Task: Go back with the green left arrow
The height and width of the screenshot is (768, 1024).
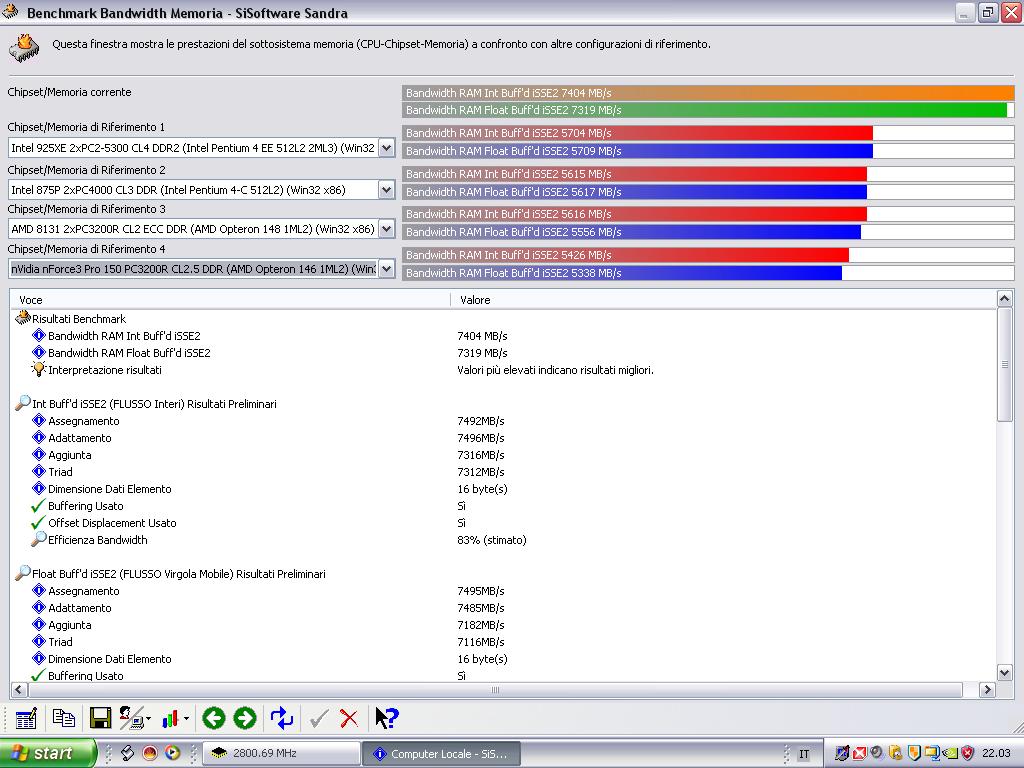Action: point(214,718)
